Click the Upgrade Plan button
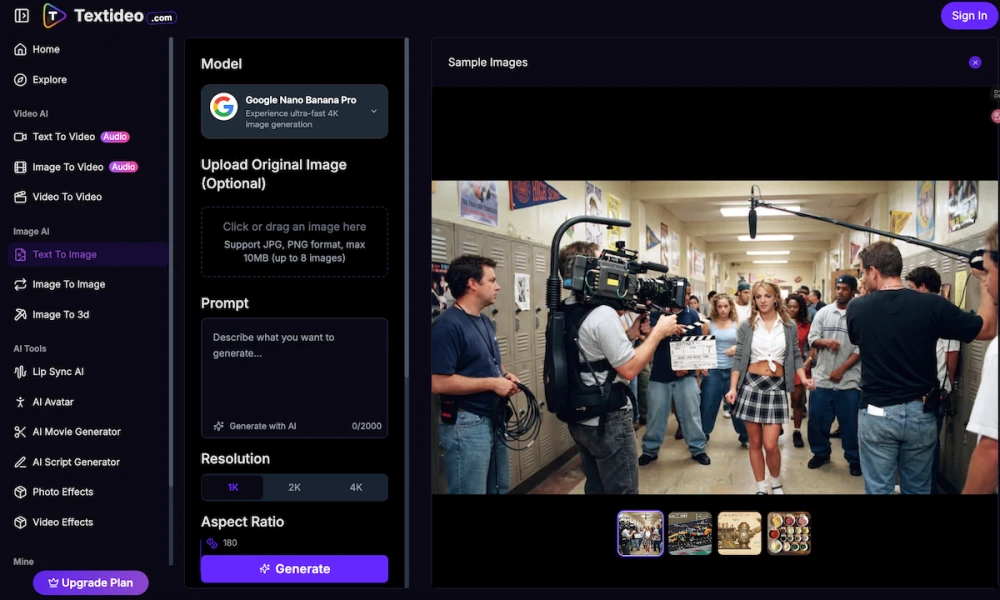The height and width of the screenshot is (600, 1000). tap(91, 583)
